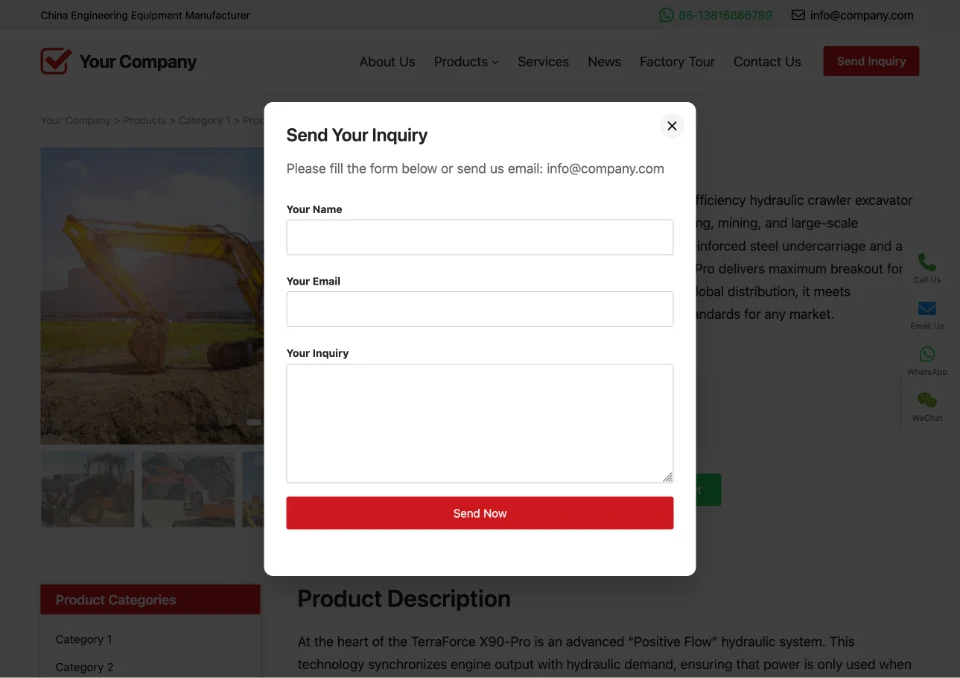
Task: Open the About Us menu item
Action: [x=387, y=62]
